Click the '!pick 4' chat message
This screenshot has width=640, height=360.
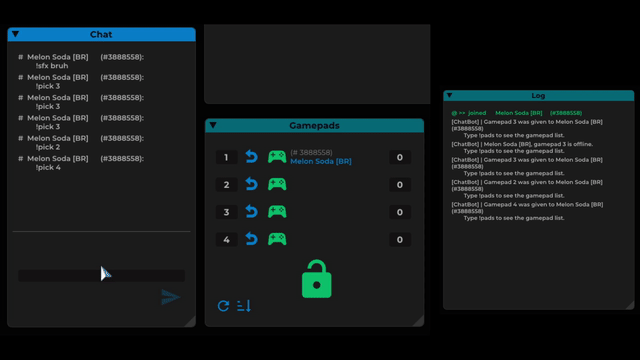click(x=48, y=167)
